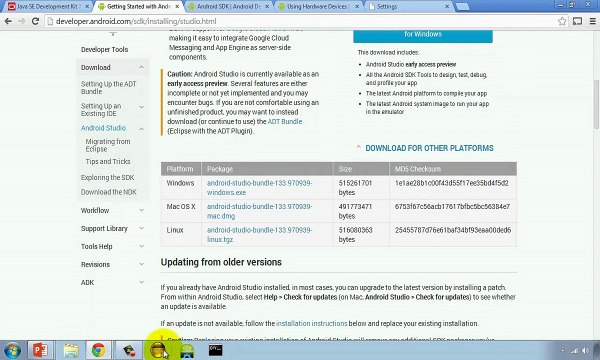Open Exploring the SDK page

[x=108, y=178]
